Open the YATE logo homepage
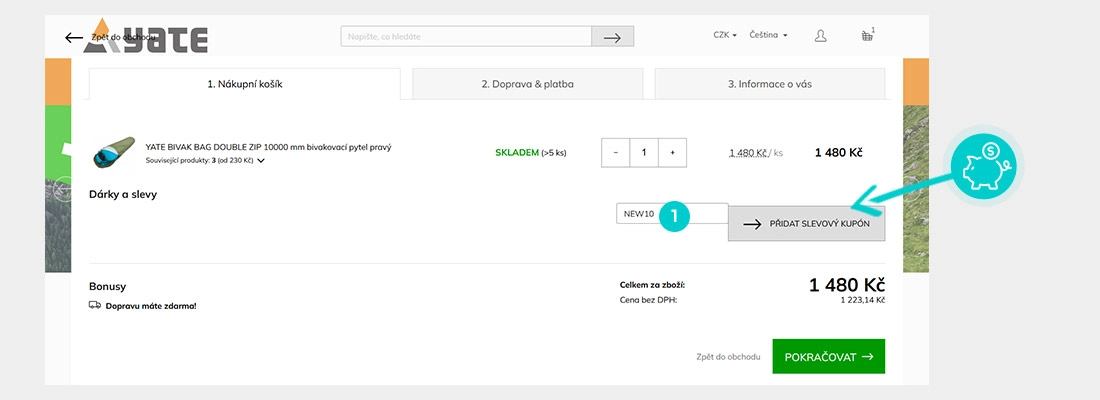Viewport: 1100px width, 400px height. [146, 36]
